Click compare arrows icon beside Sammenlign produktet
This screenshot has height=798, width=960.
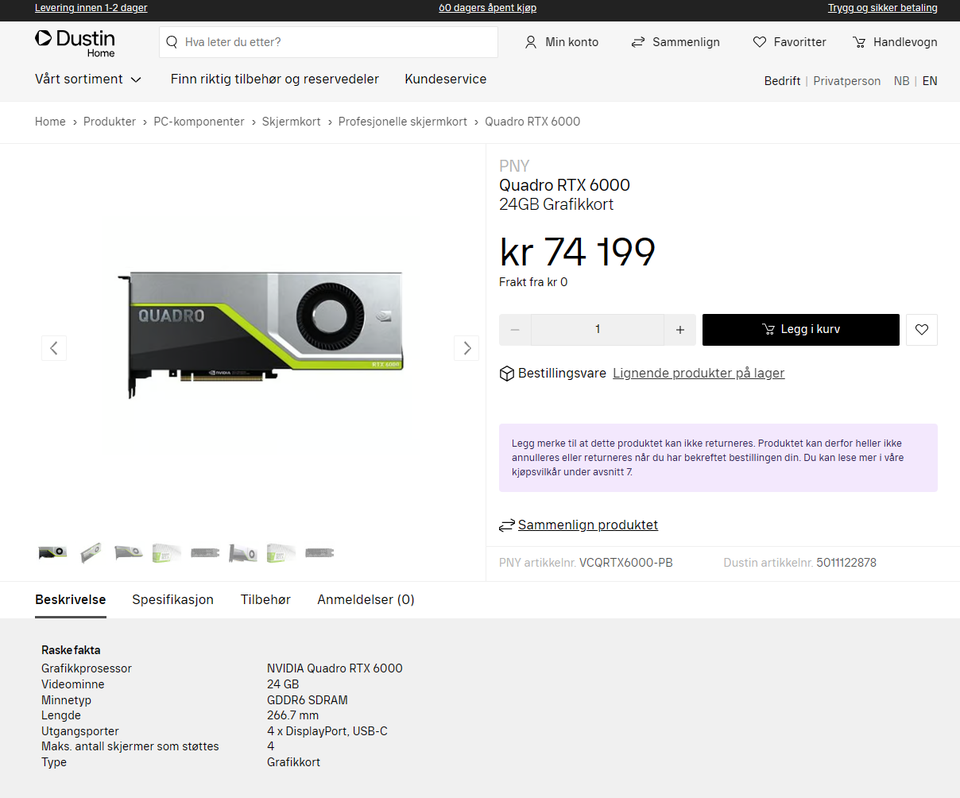pos(506,525)
